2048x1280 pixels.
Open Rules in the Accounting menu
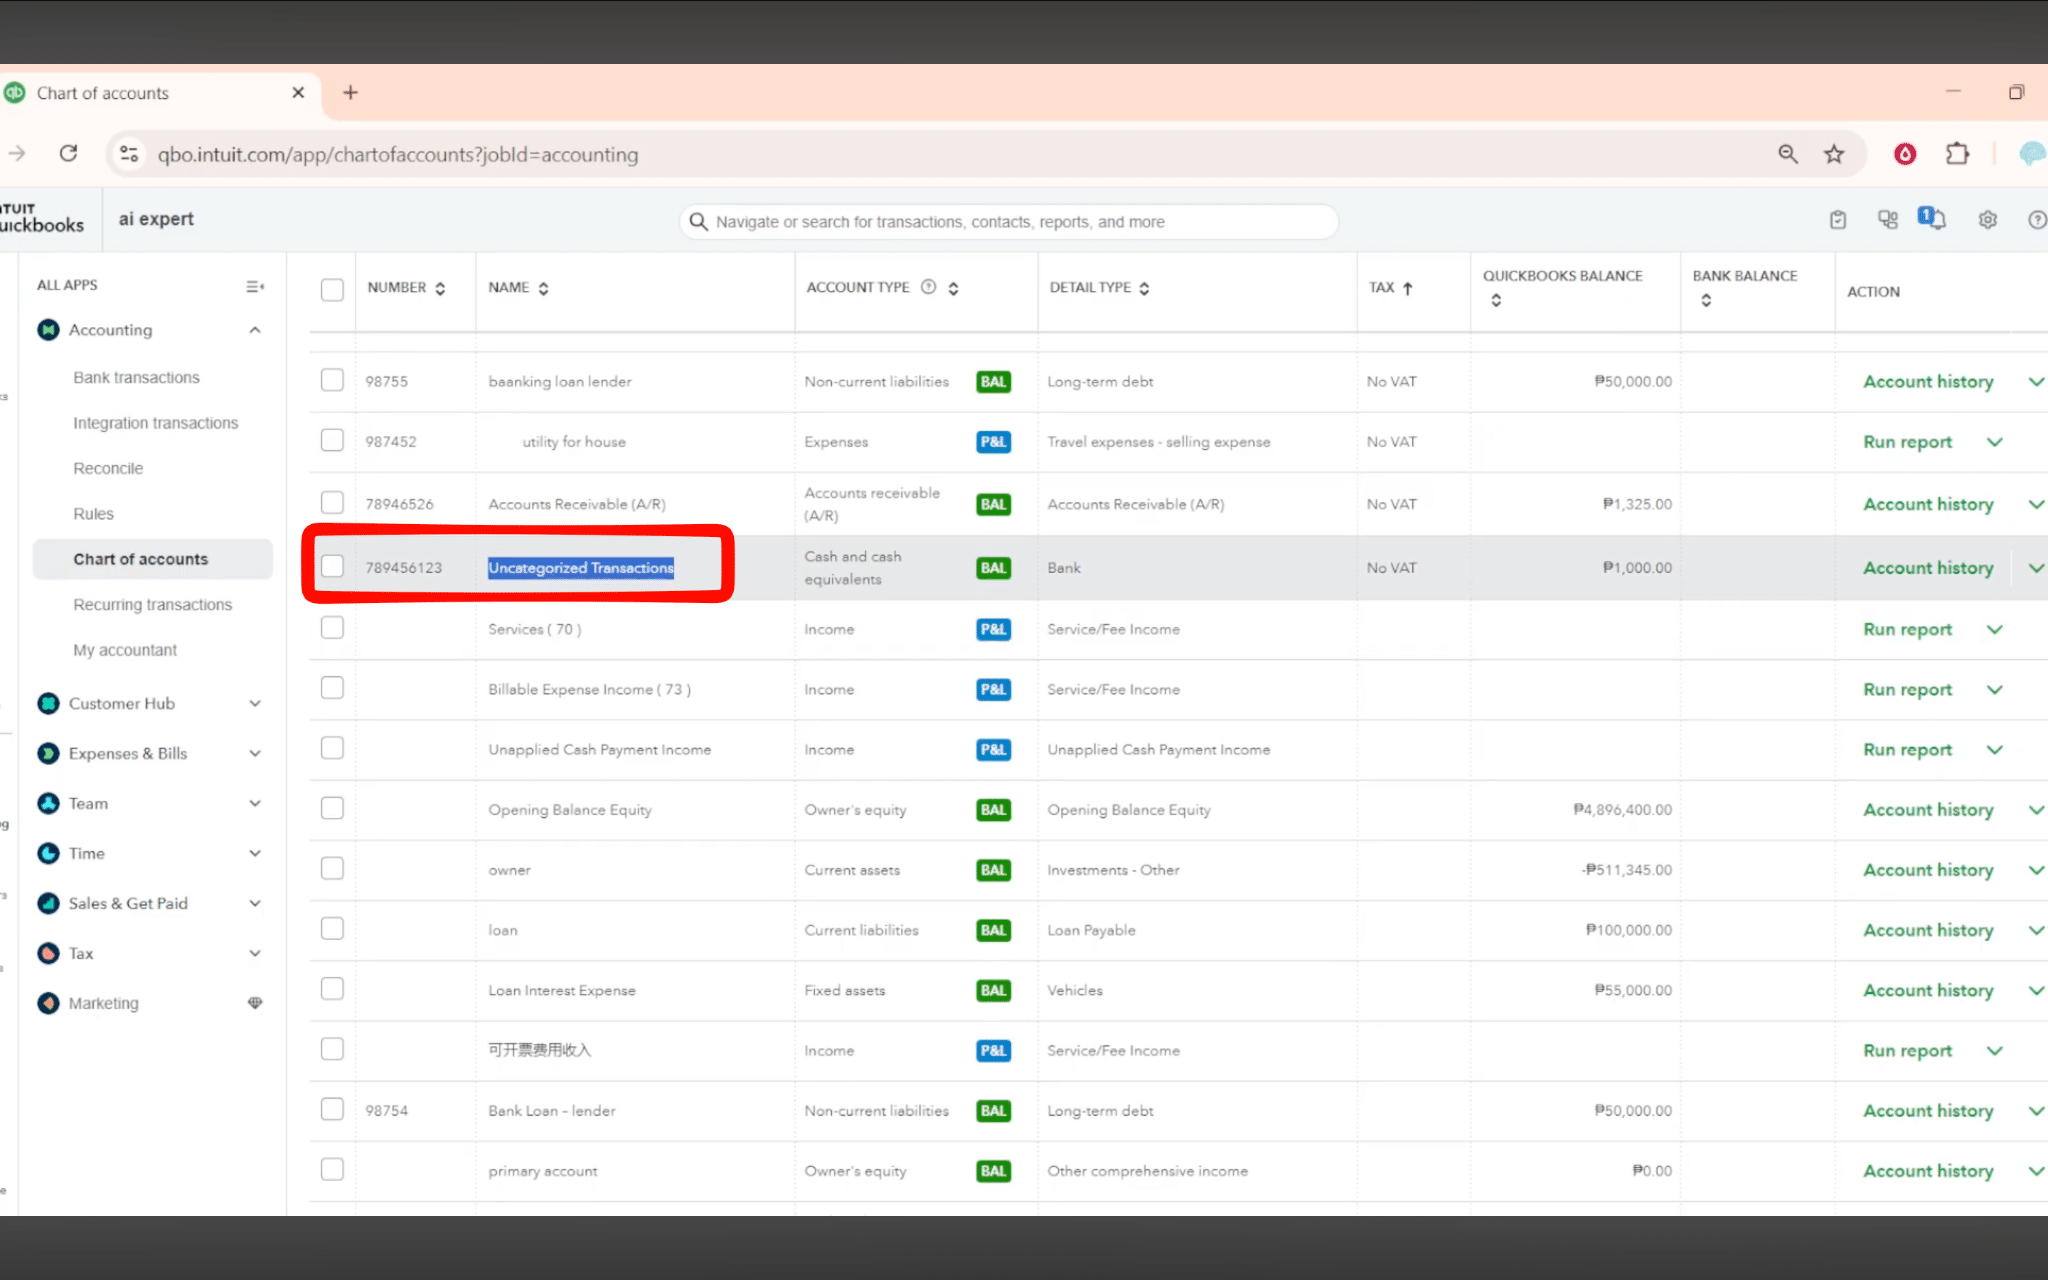click(93, 514)
